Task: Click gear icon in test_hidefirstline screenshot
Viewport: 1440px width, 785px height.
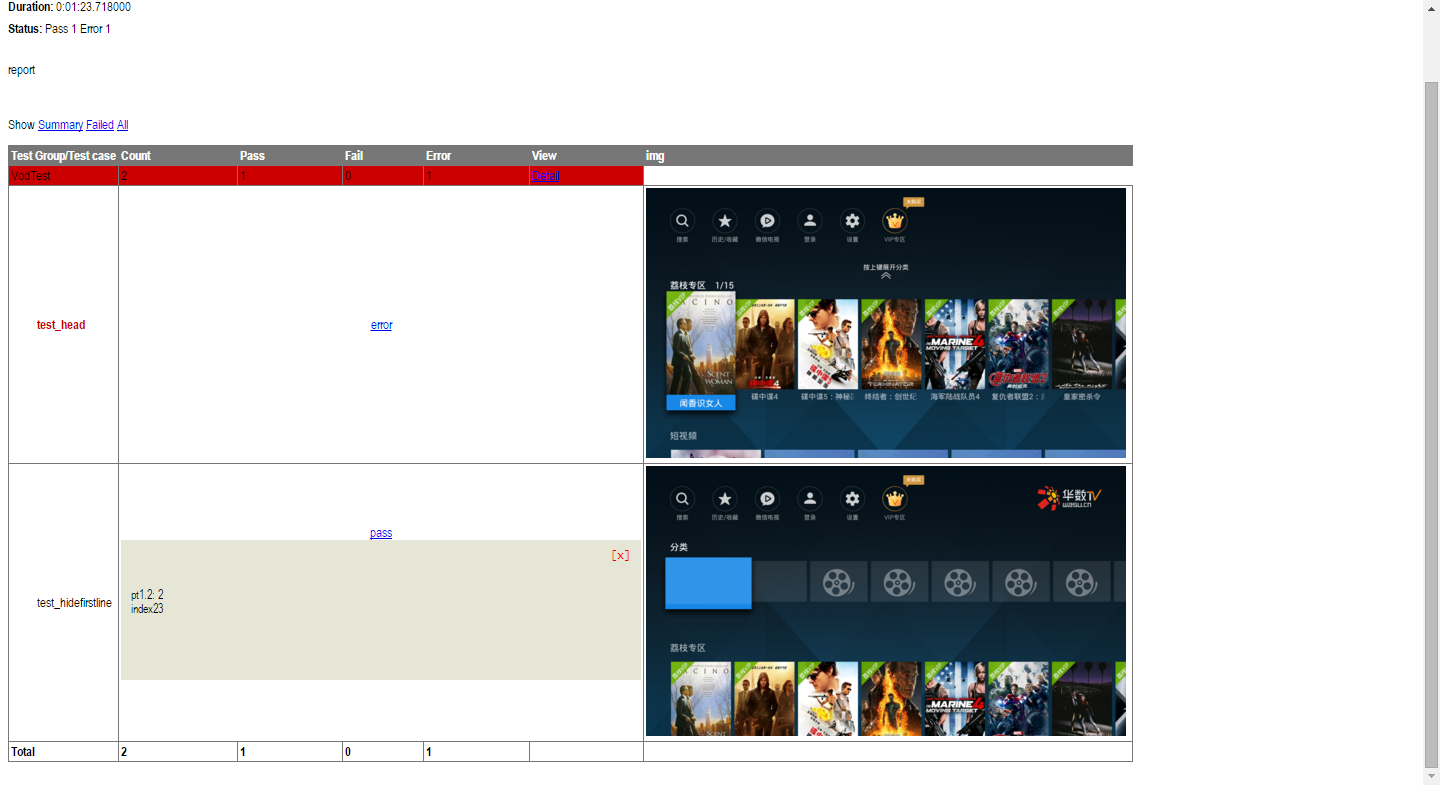Action: tap(852, 498)
